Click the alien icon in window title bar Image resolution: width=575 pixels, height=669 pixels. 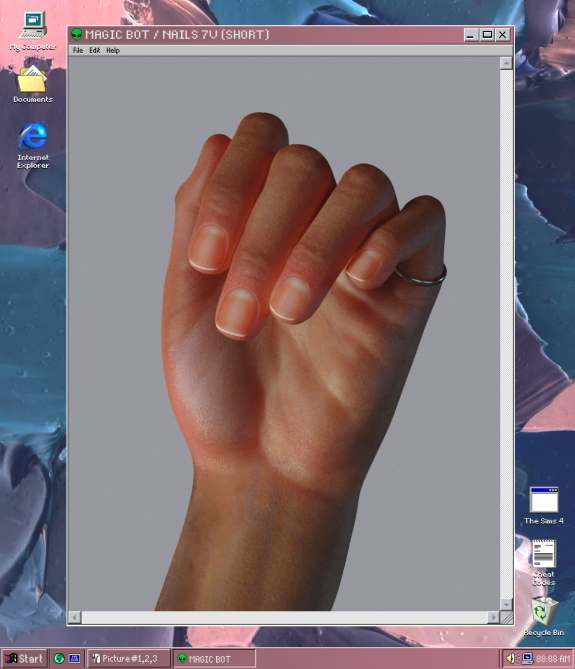coord(77,34)
